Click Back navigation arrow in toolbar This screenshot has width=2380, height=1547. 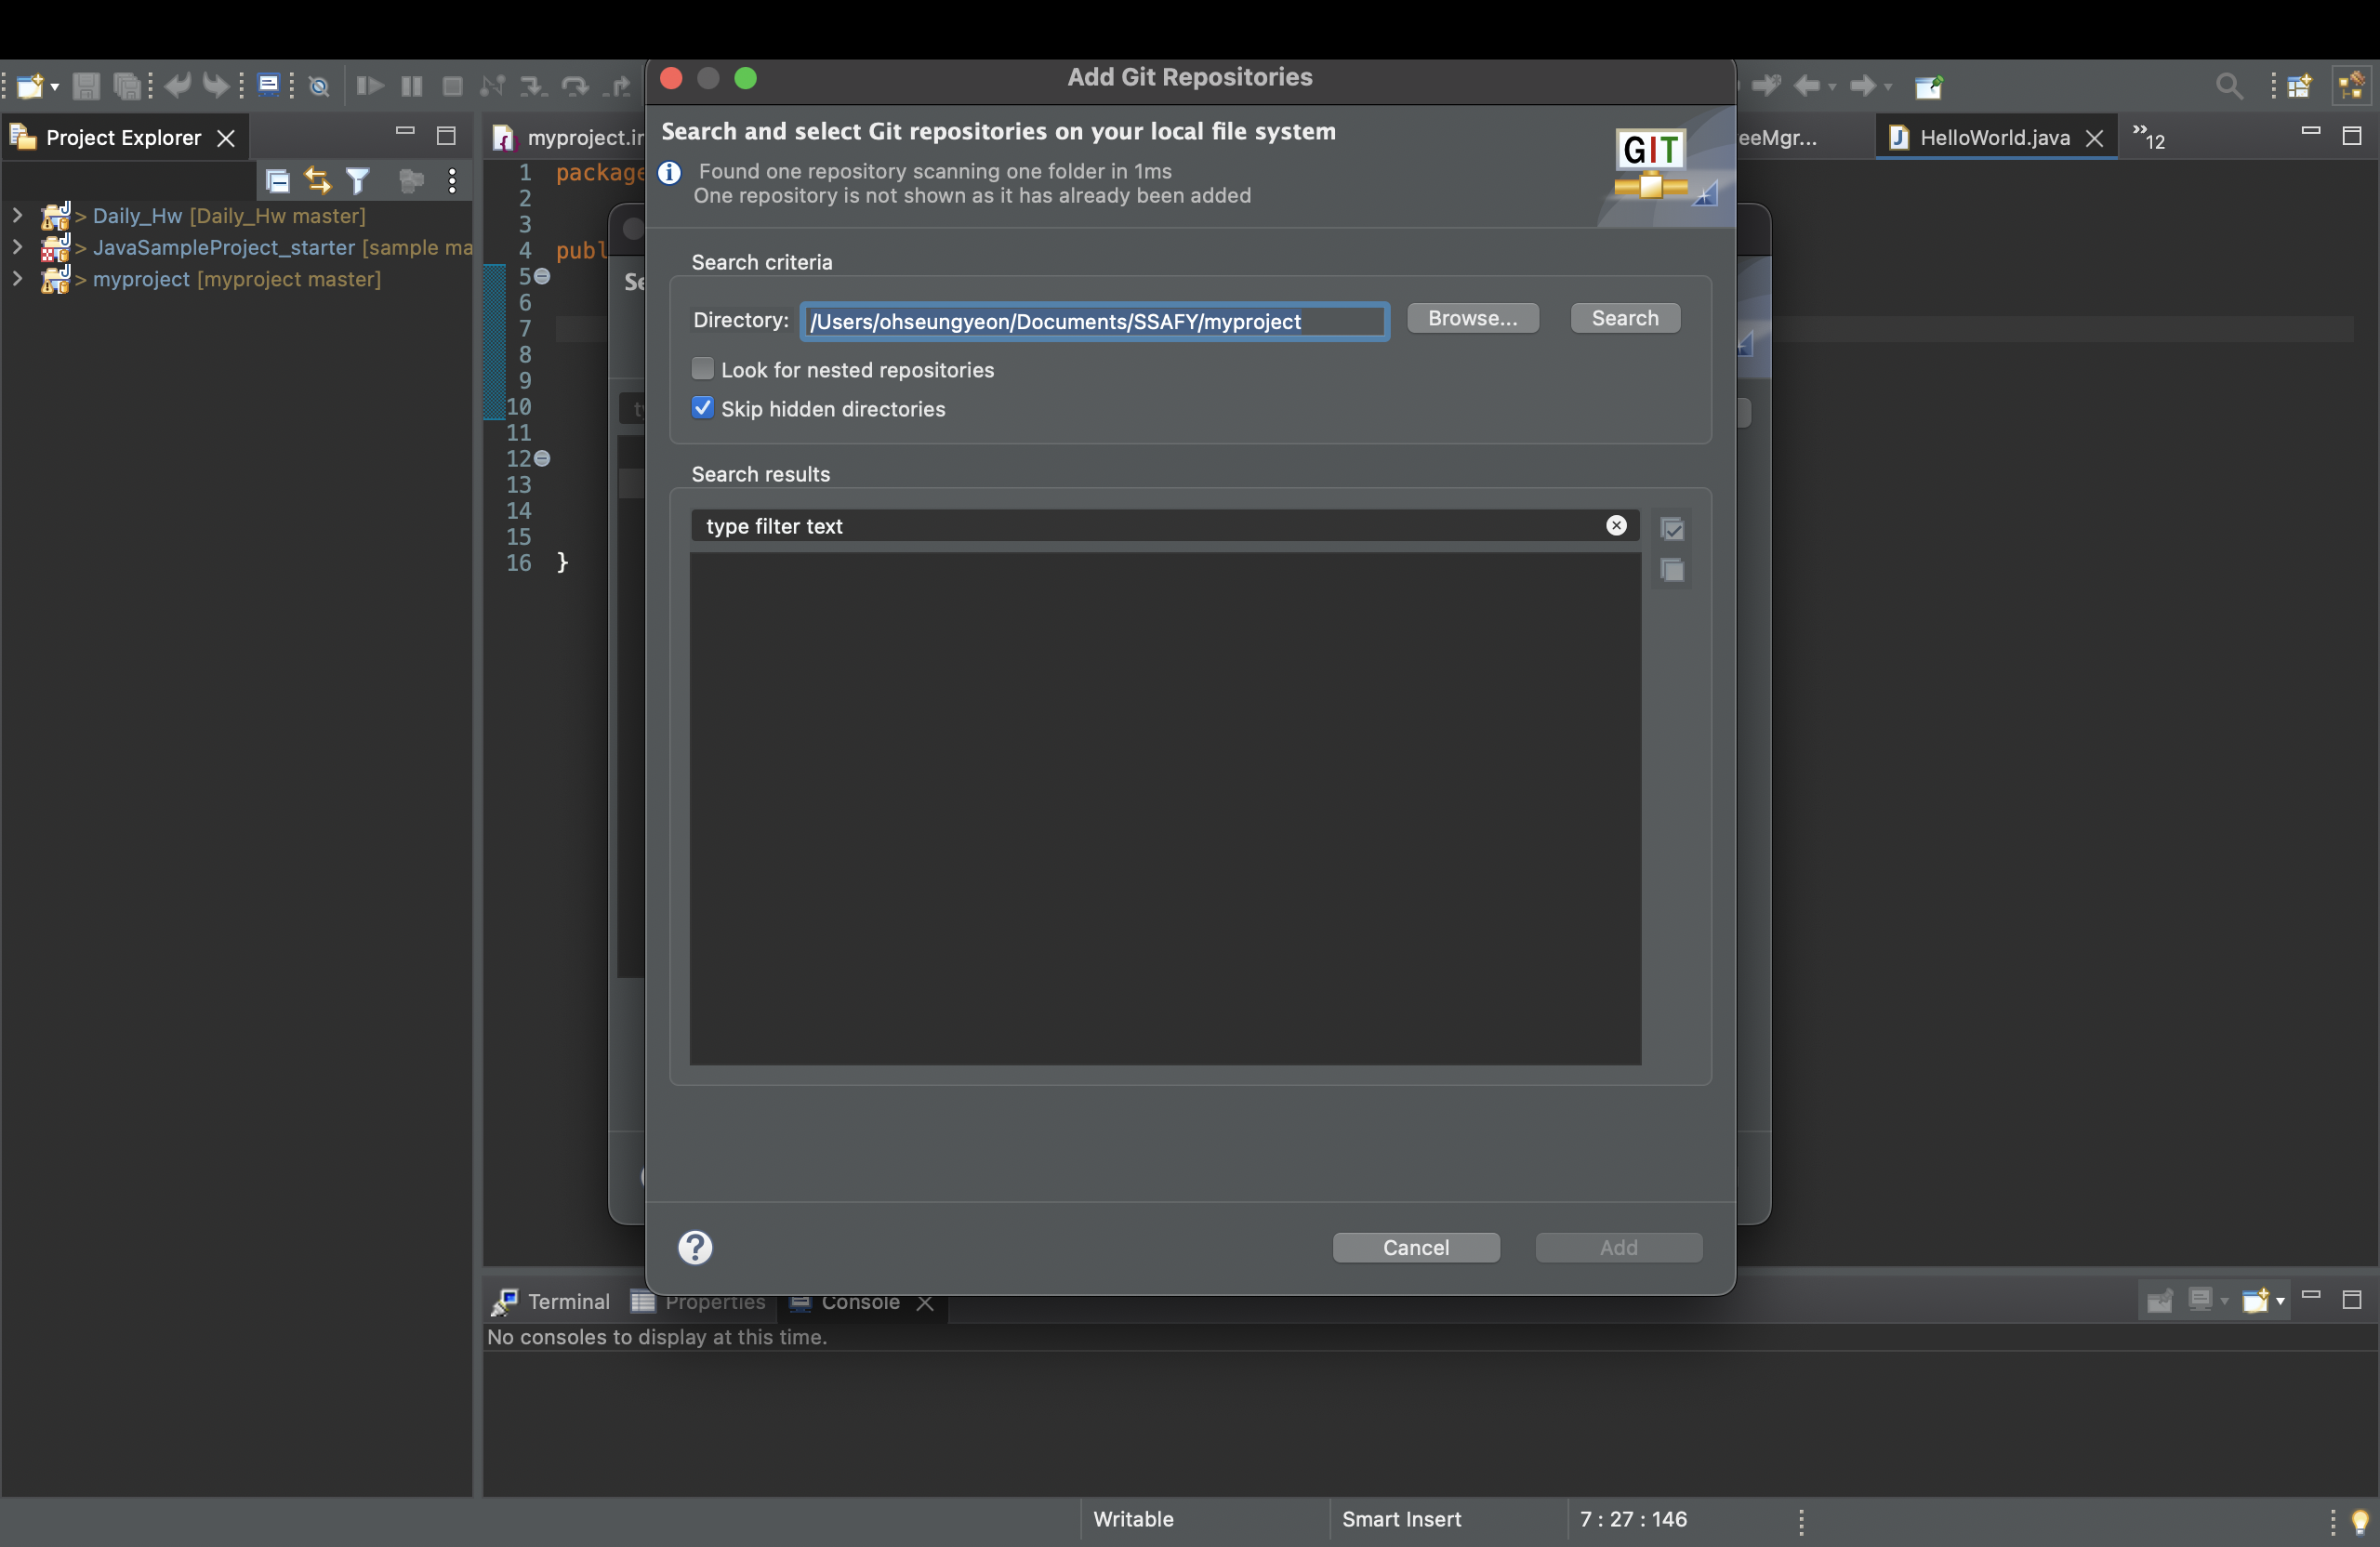pyautogui.click(x=1807, y=86)
